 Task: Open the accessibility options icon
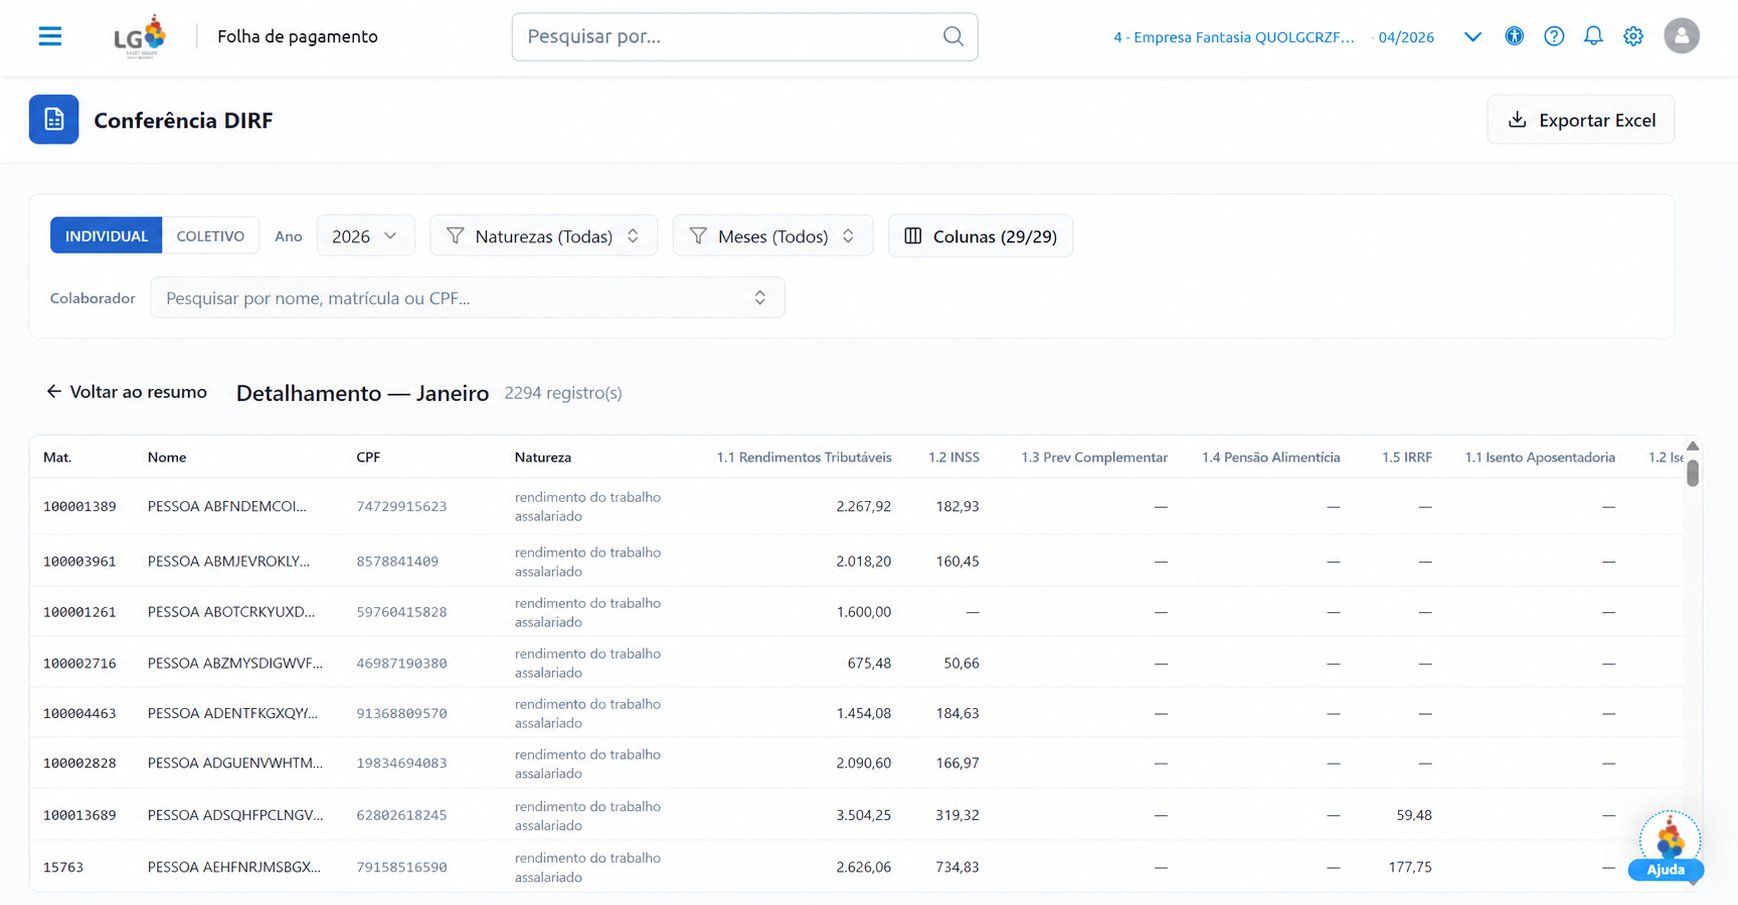point(1514,37)
